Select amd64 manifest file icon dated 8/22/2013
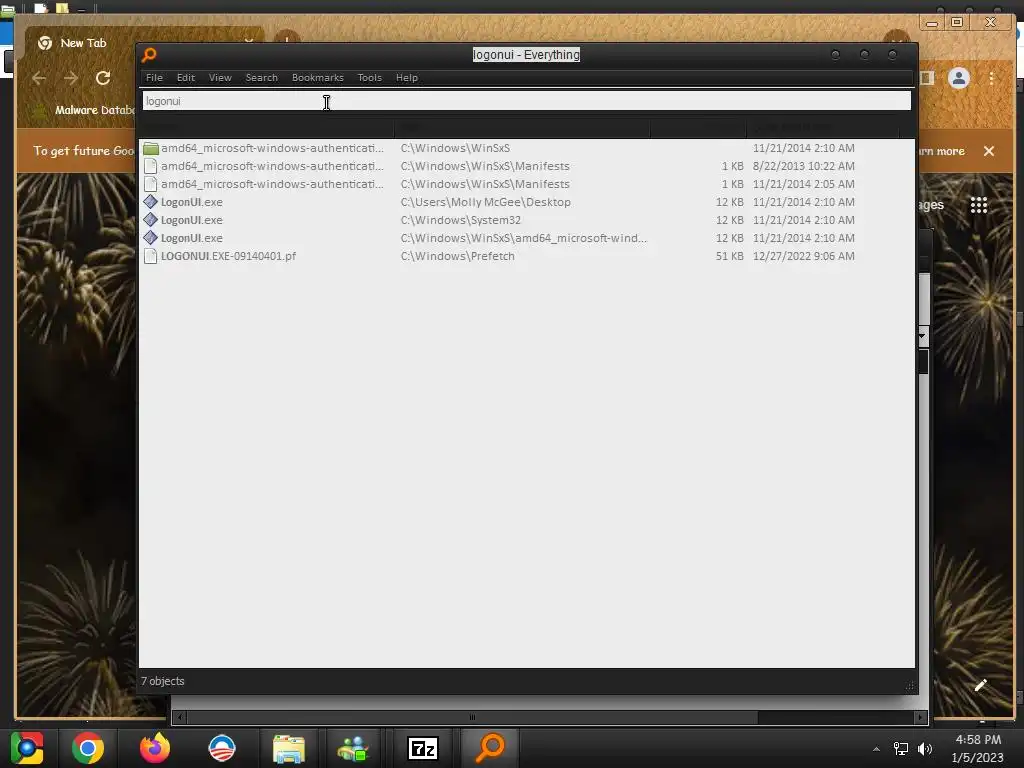Image resolution: width=1024 pixels, height=768 pixels. tap(150, 166)
